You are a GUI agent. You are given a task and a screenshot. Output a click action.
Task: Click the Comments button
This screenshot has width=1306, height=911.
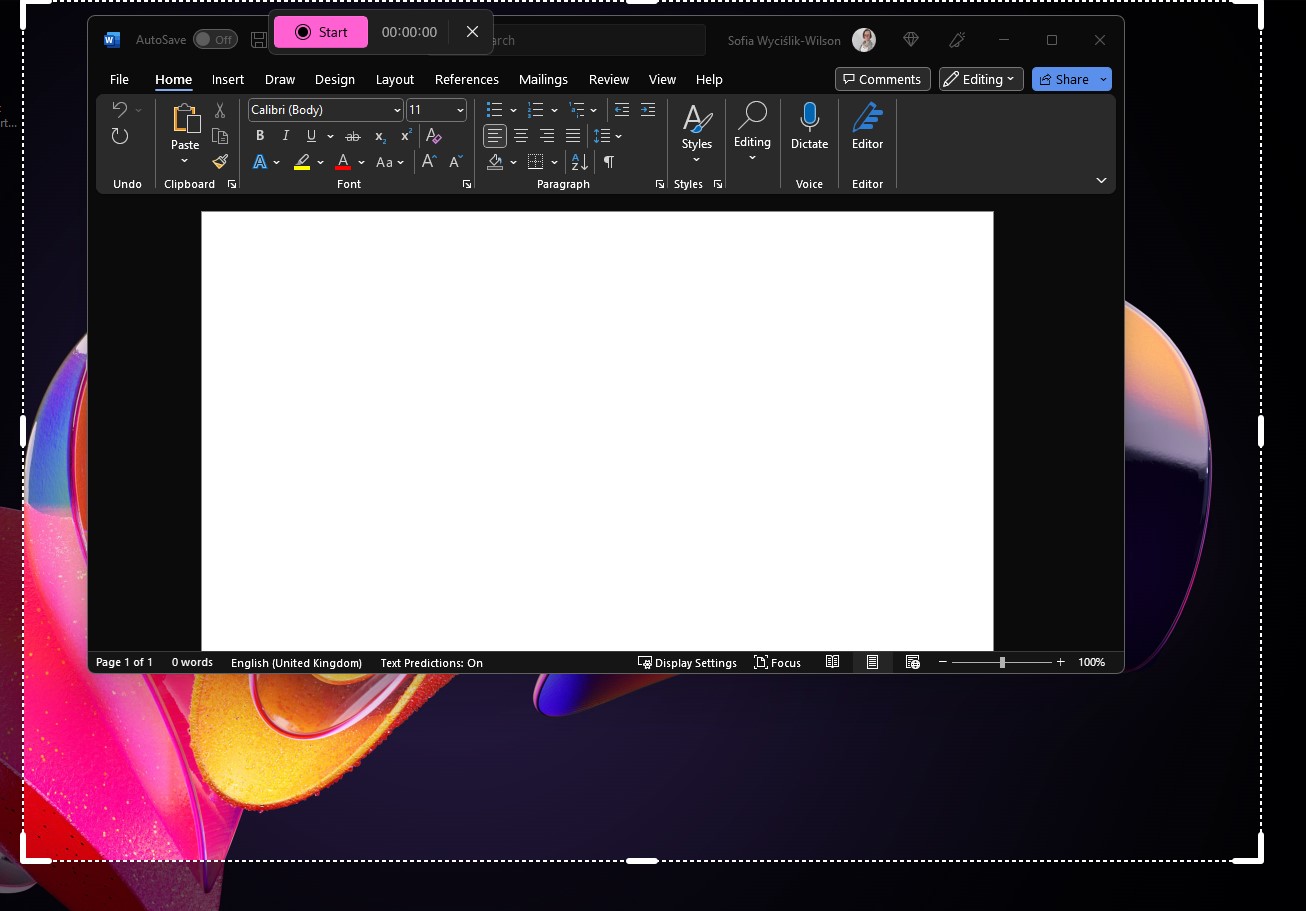pos(882,79)
